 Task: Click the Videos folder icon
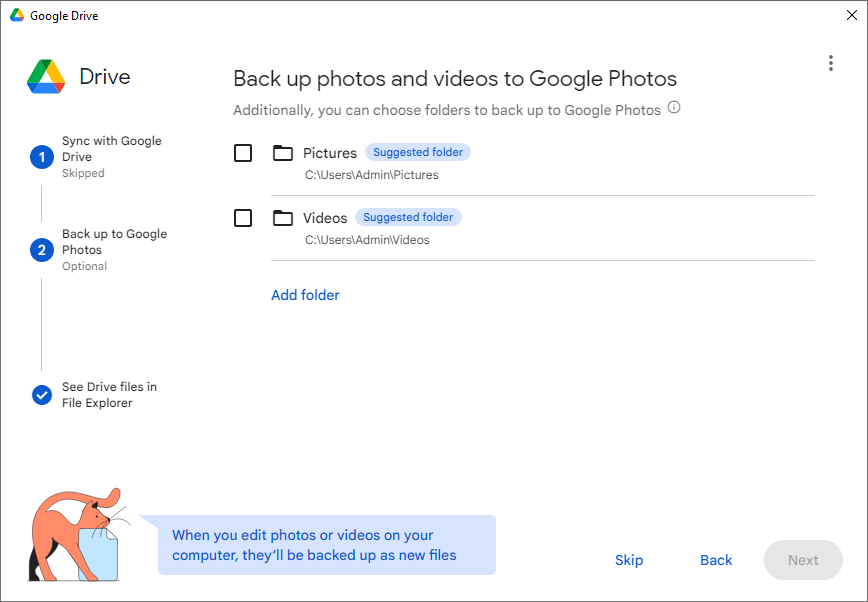coord(283,218)
